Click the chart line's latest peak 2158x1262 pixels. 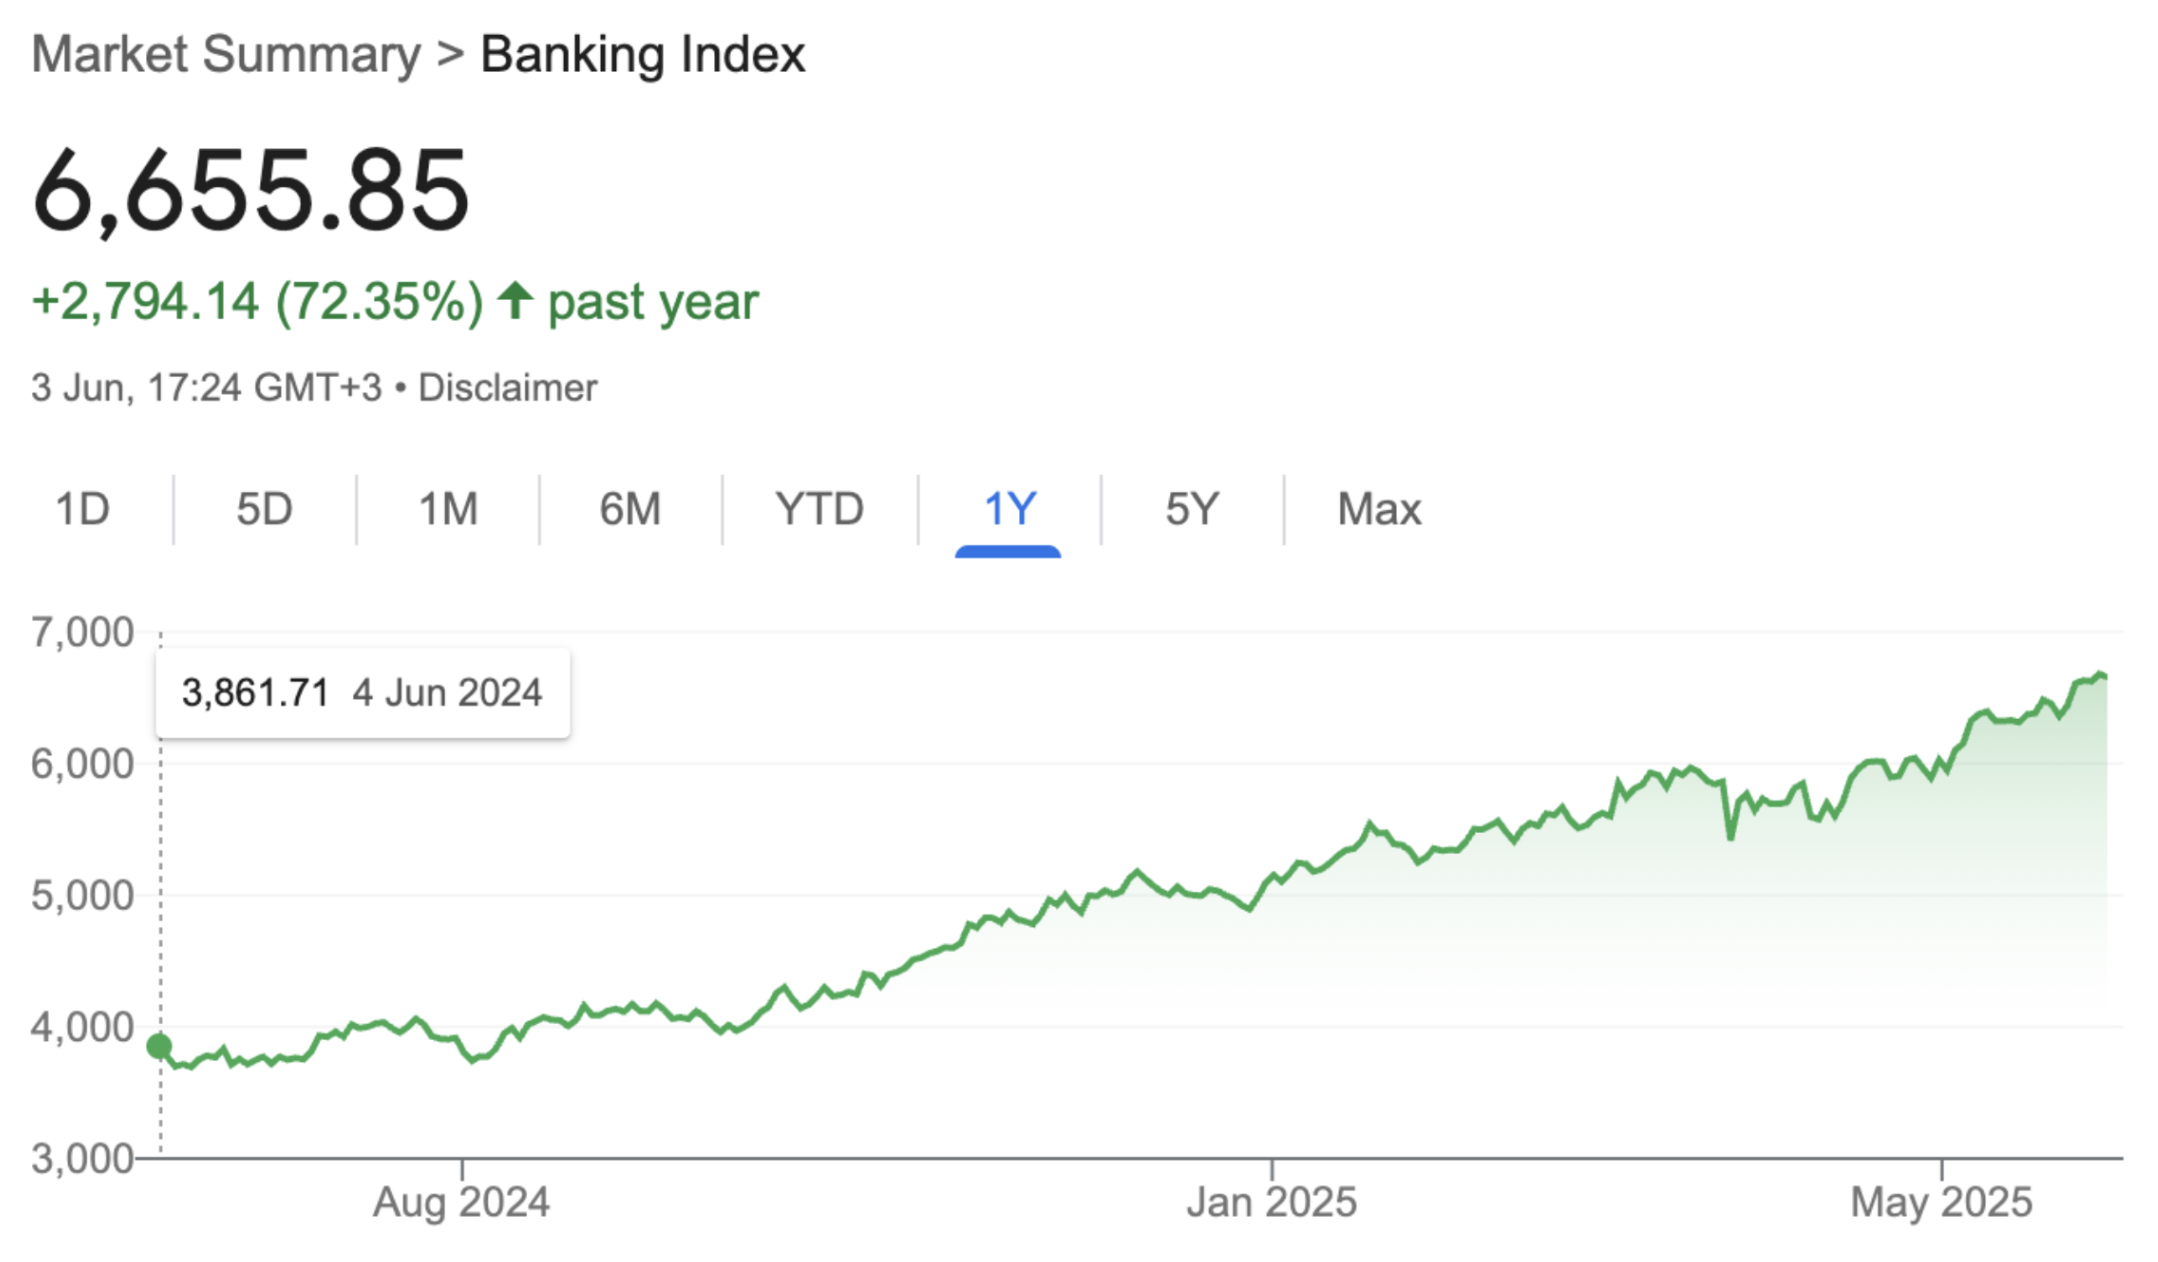(x=2100, y=674)
